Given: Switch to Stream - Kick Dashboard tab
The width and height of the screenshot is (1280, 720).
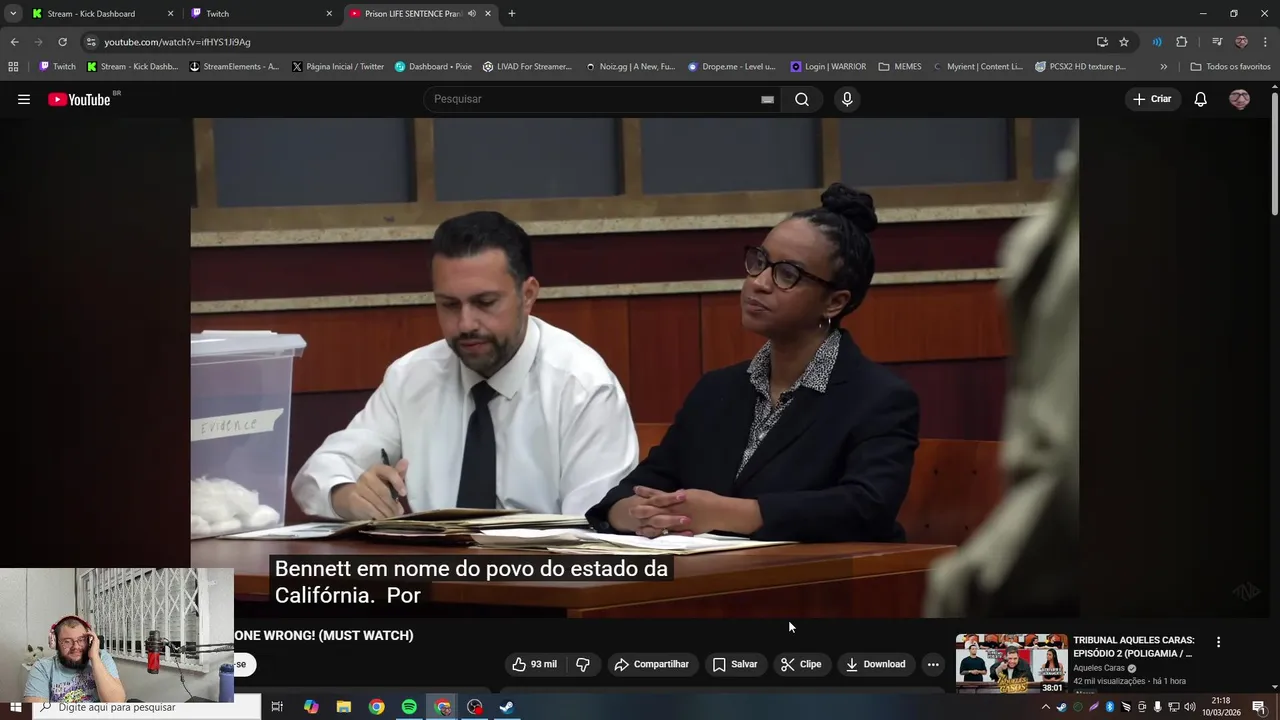Looking at the screenshot, I should 101,14.
